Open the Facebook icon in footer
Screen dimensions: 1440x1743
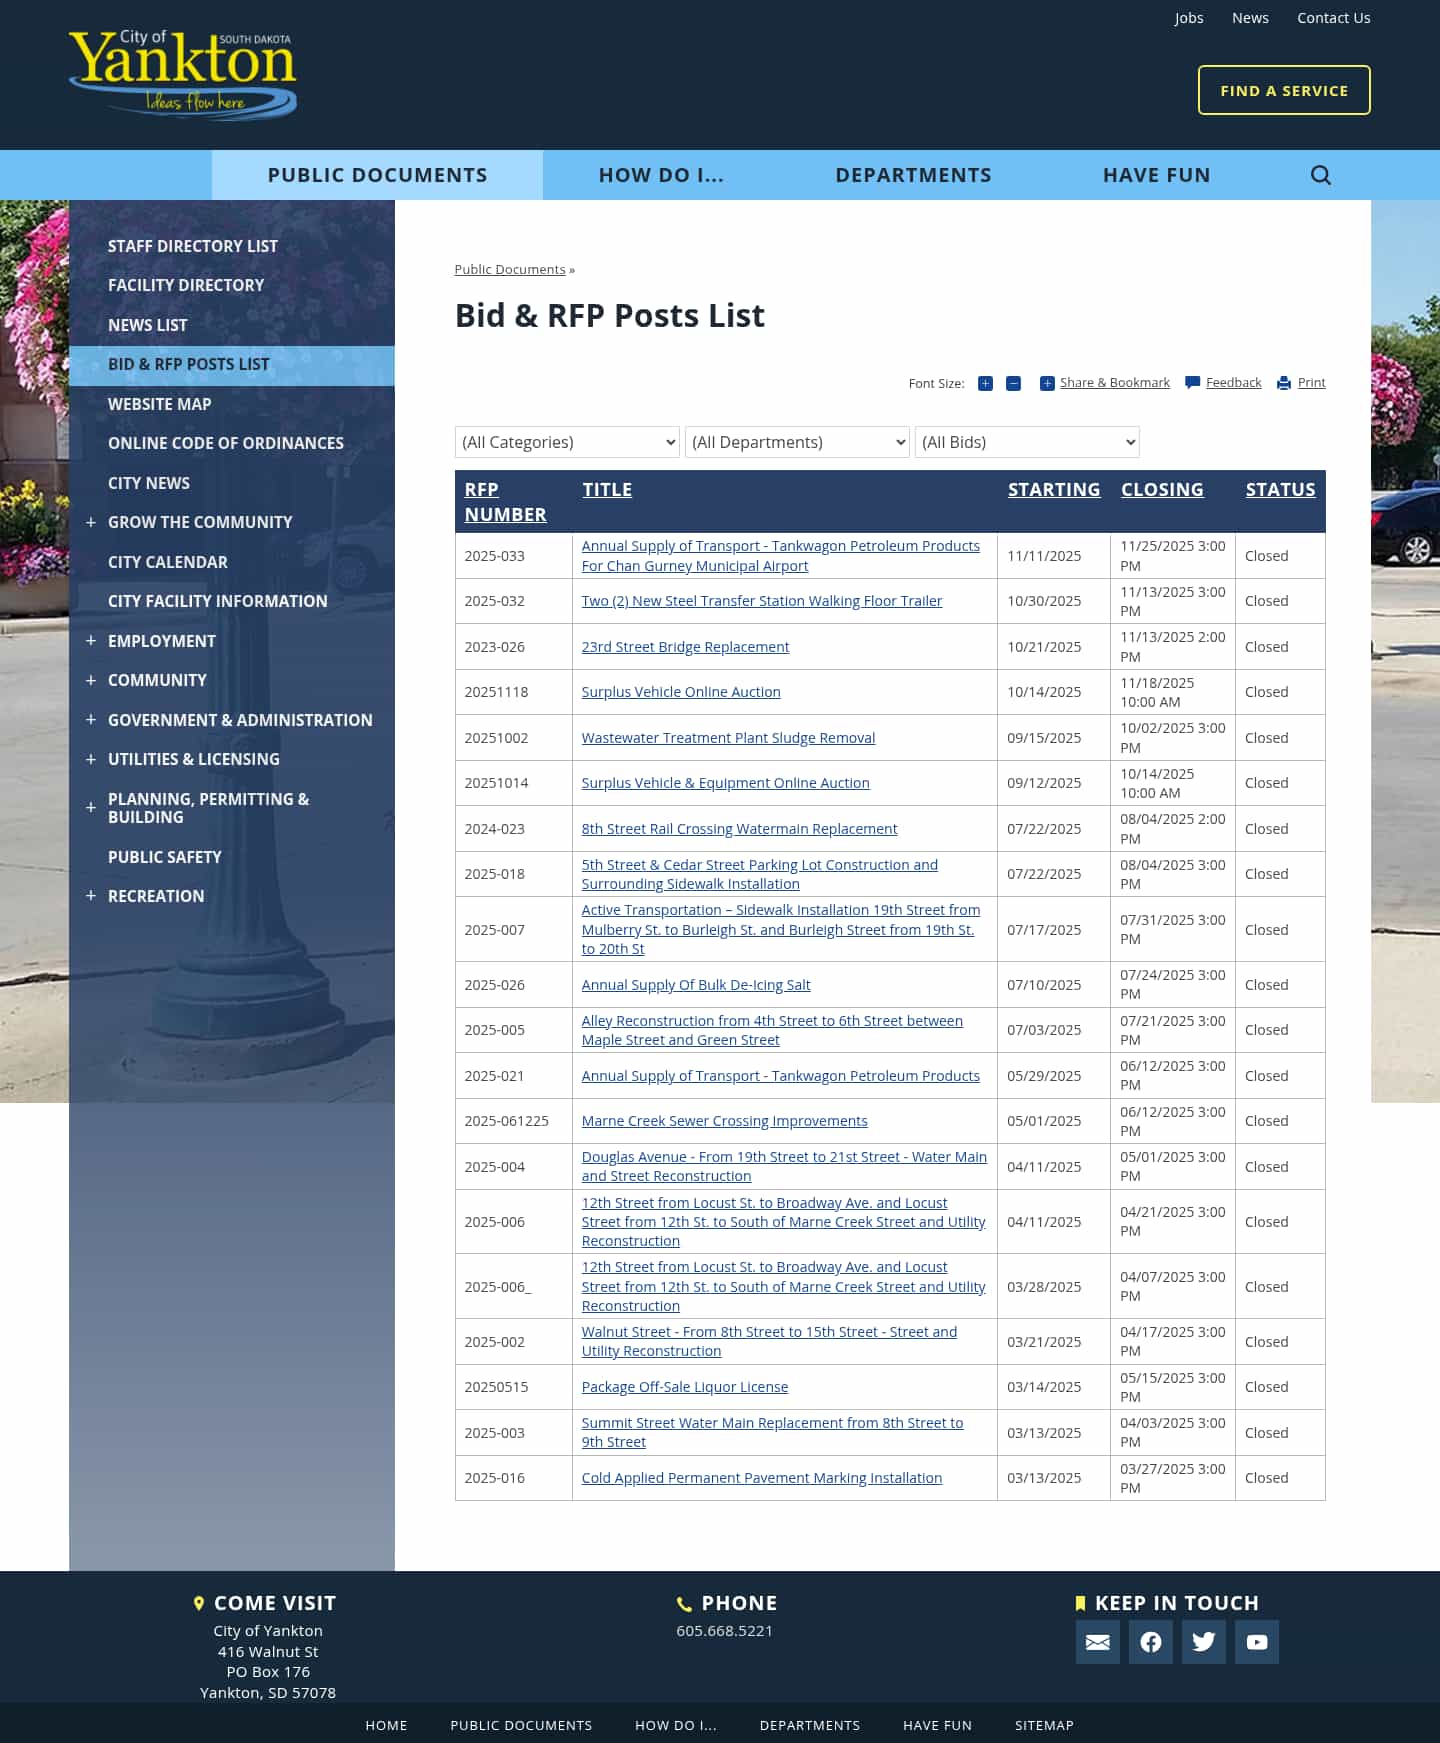click(1150, 1642)
